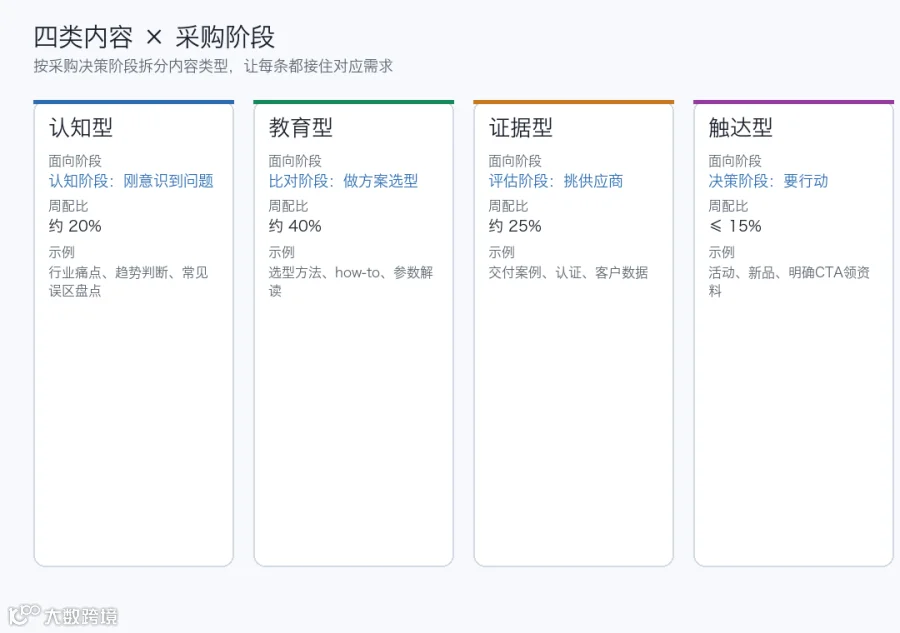Select the 教育型 card heading
The width and height of the screenshot is (900, 633).
coord(301,127)
